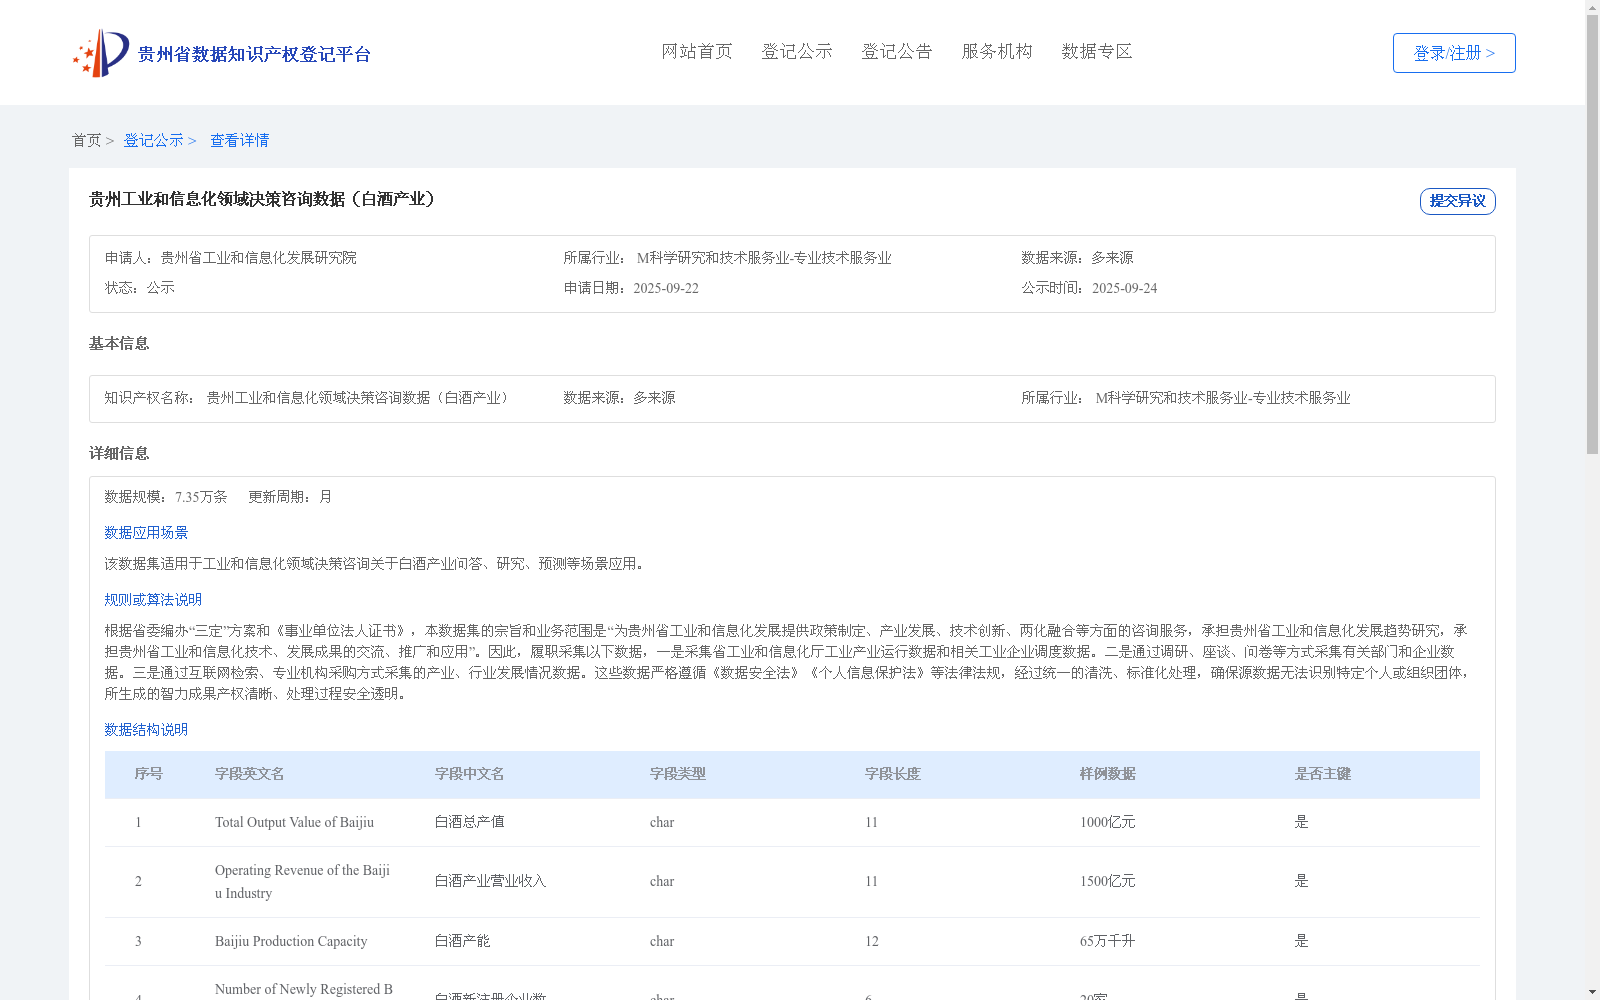Follow the 登记公示 breadcrumb link

point(154,140)
